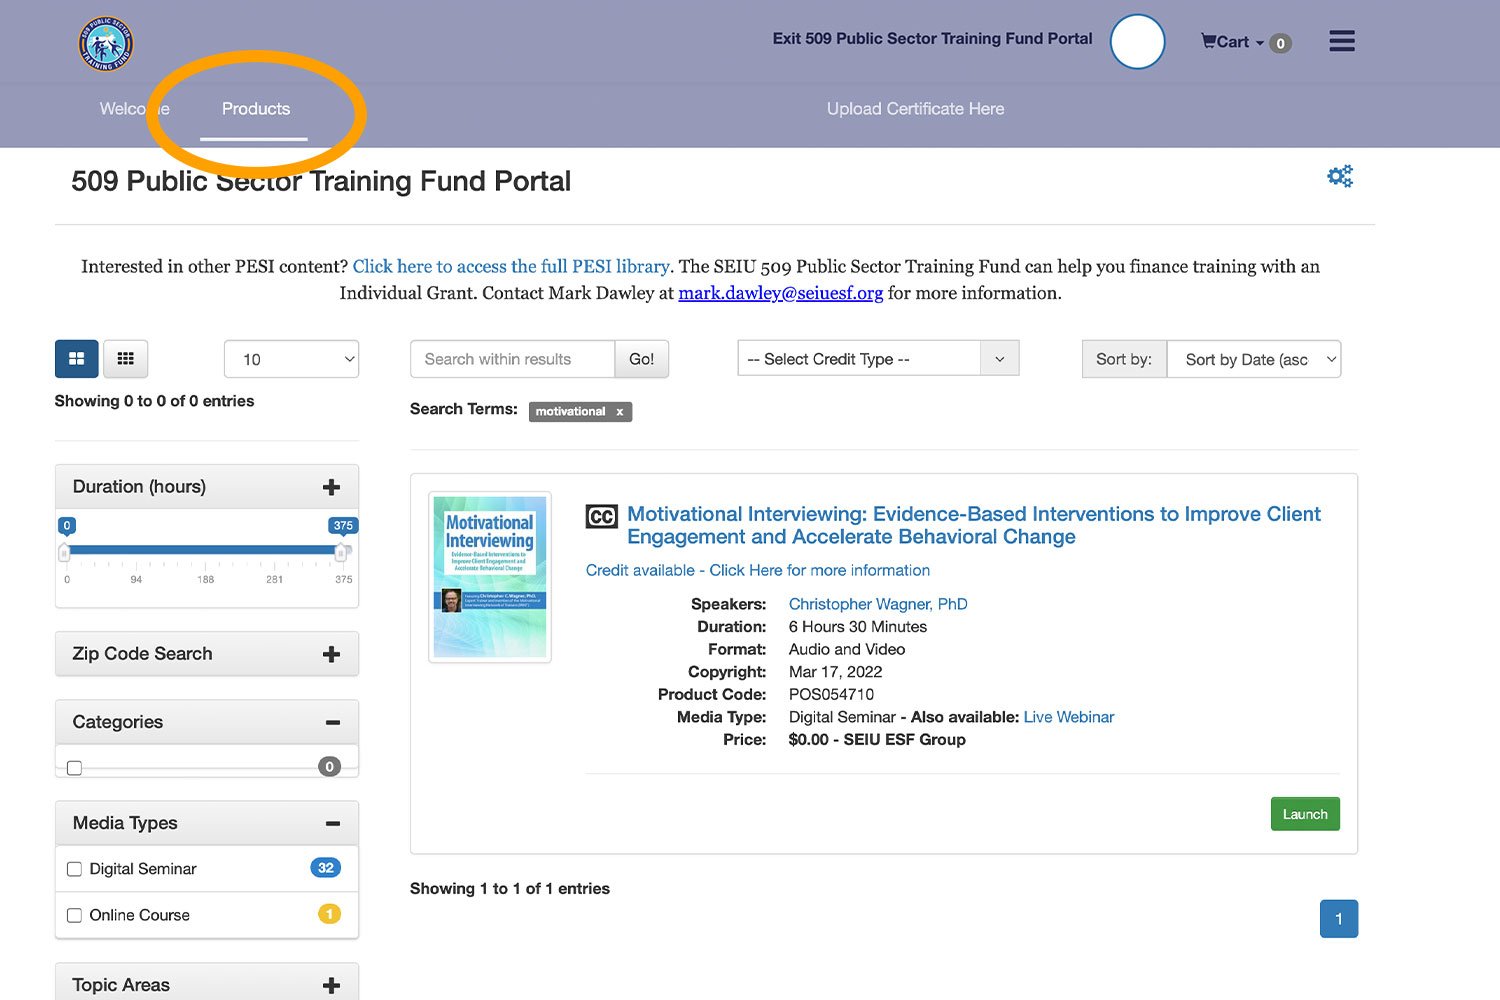The width and height of the screenshot is (1500, 1000).
Task: Check the empty Categories checkbox
Action: [74, 768]
